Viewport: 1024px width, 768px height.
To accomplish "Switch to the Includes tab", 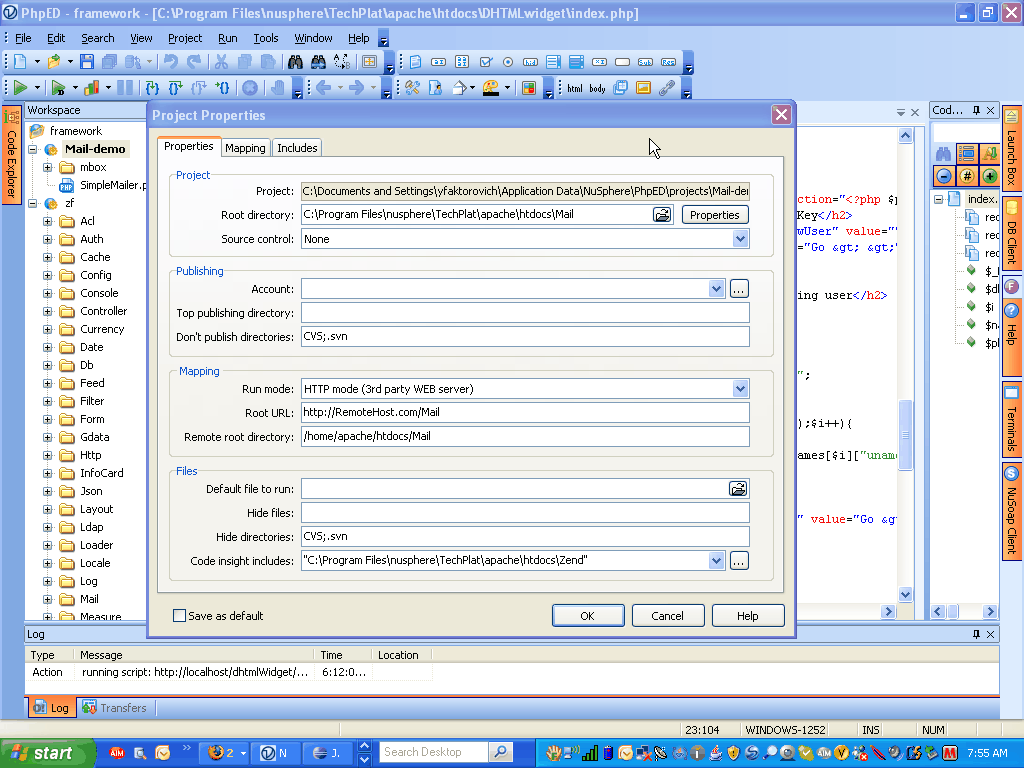I will click(297, 148).
